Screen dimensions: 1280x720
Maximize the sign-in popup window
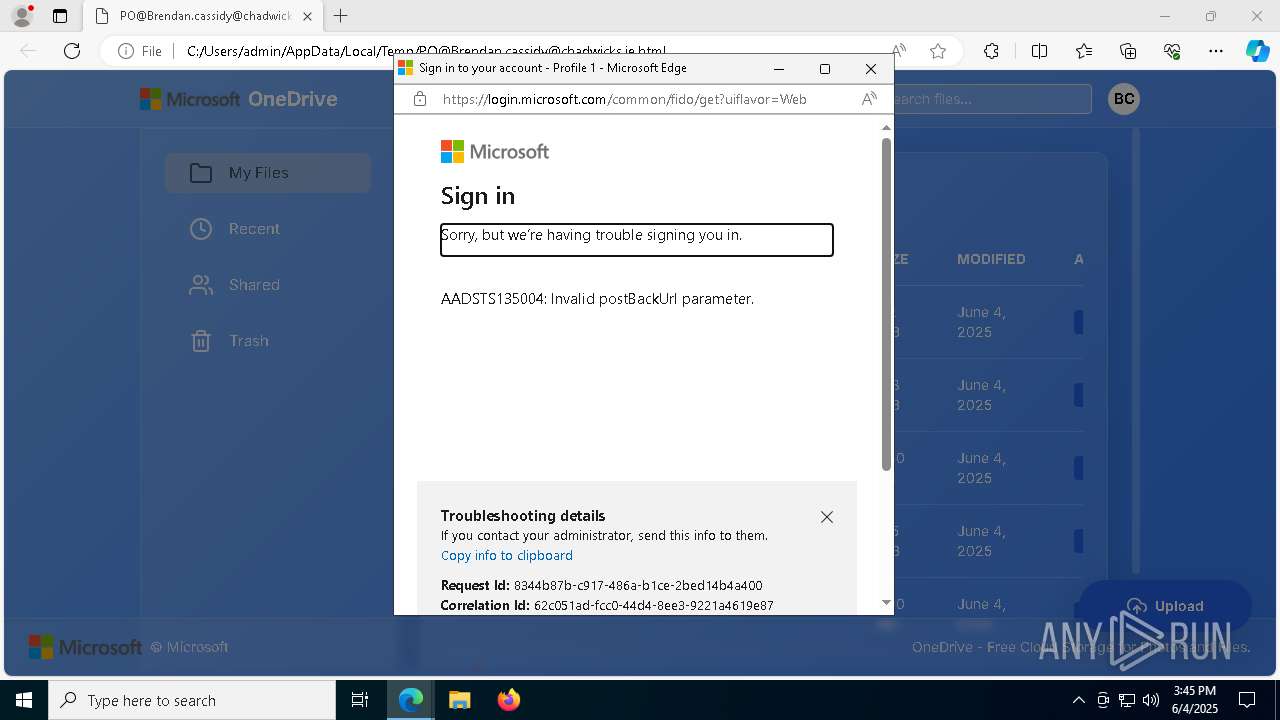click(x=825, y=68)
